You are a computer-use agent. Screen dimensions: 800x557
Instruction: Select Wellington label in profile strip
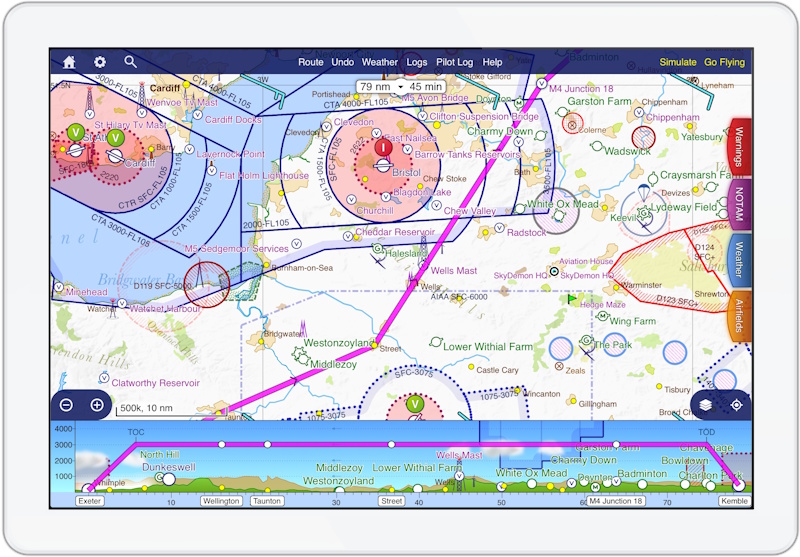(x=221, y=501)
